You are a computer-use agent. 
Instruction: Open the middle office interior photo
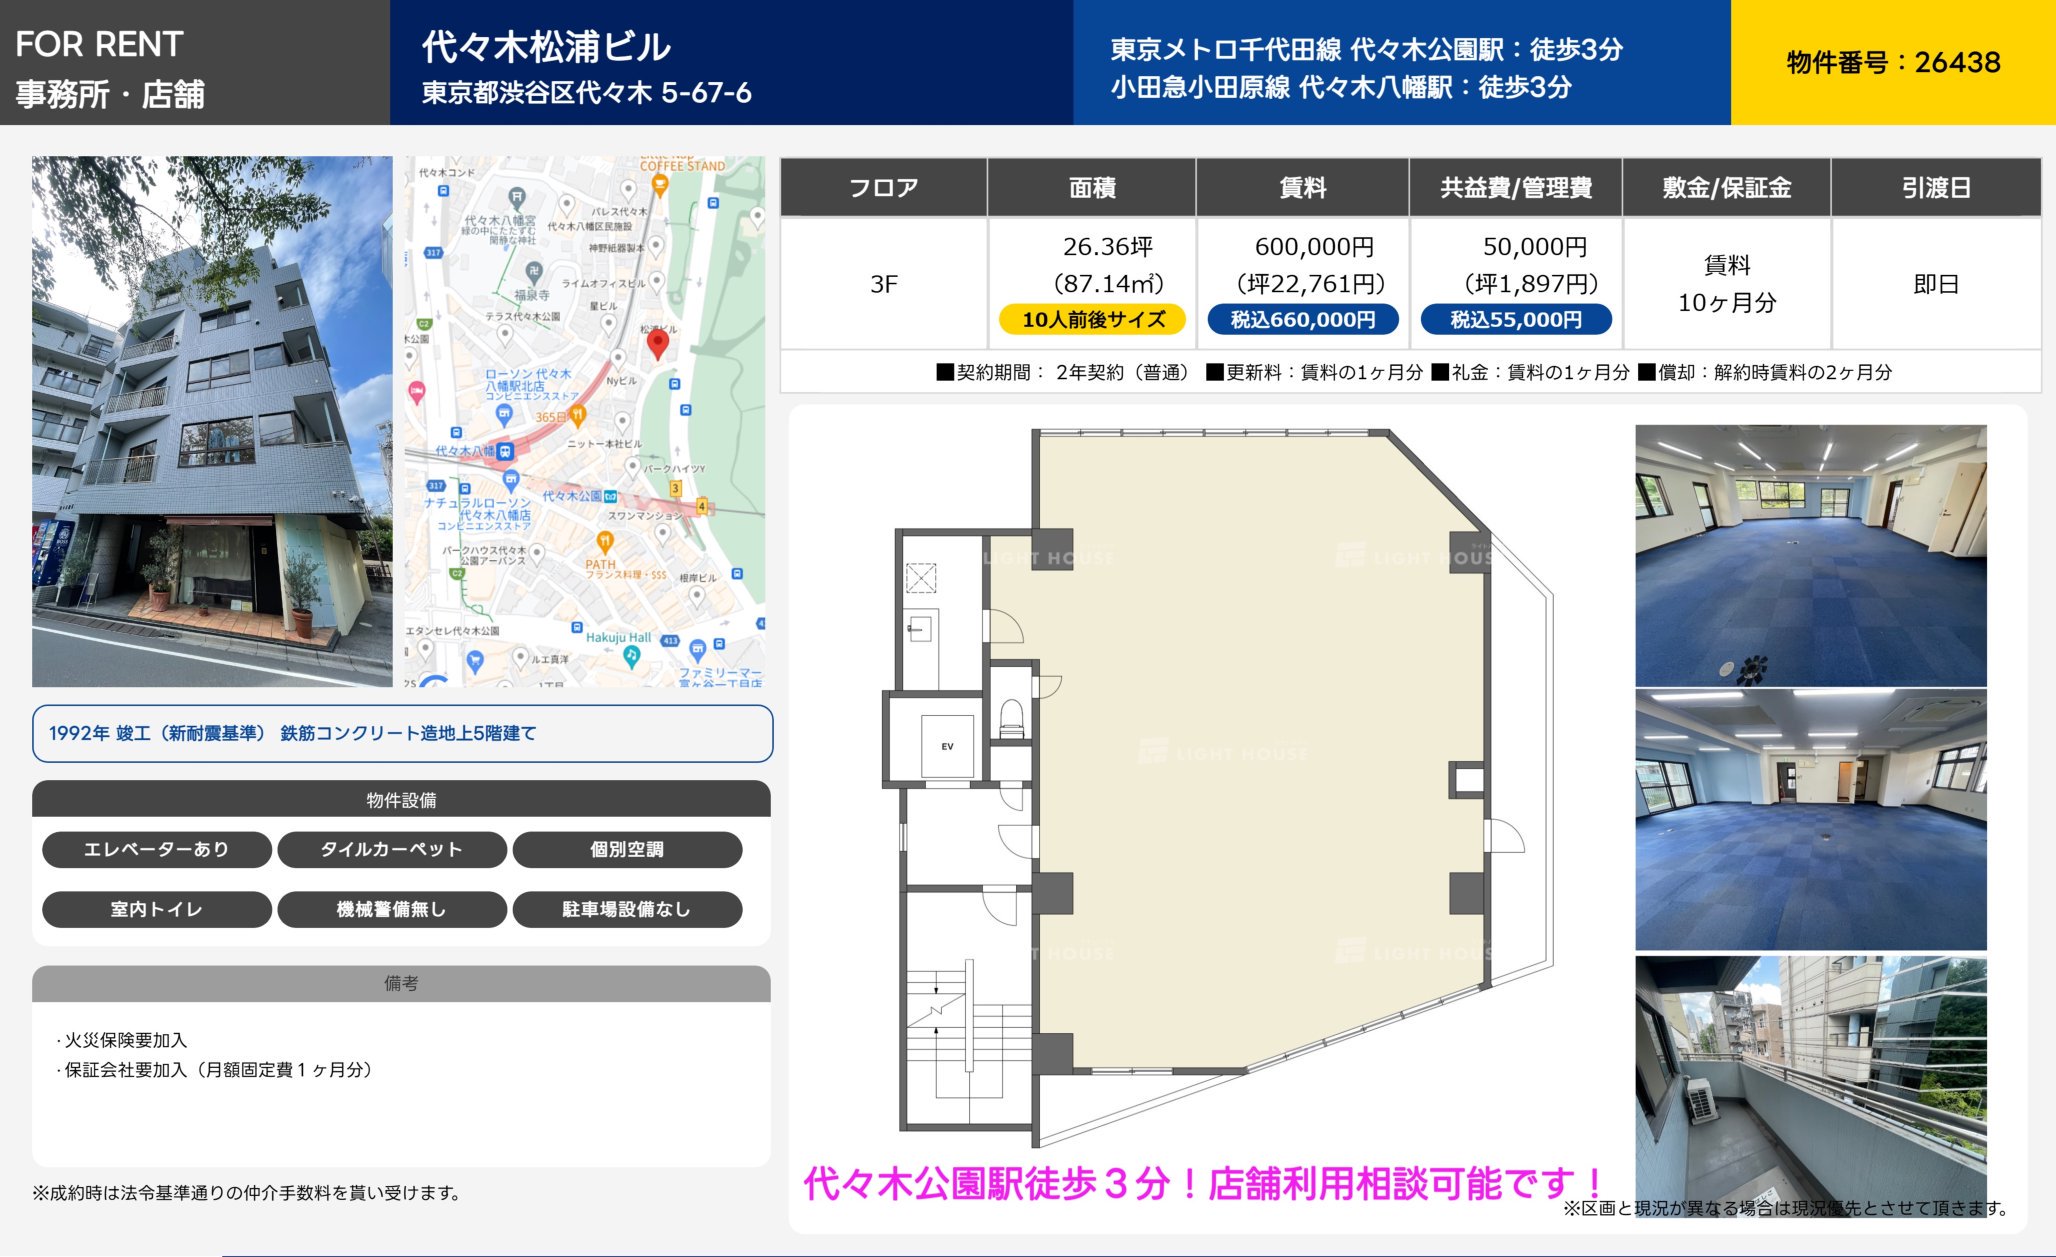pos(1811,820)
